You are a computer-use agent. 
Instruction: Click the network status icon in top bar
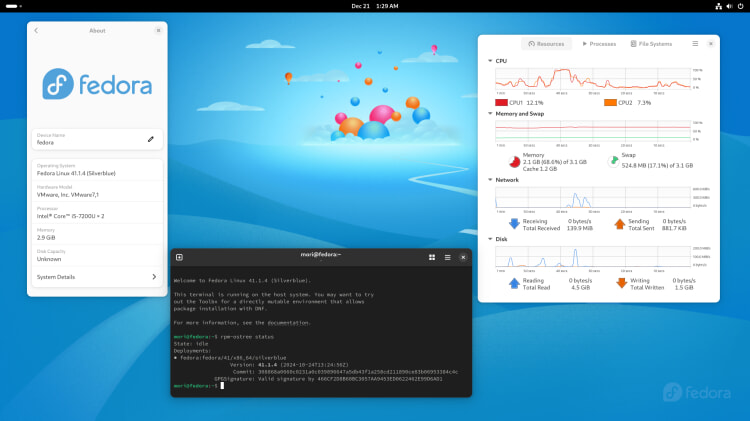(718, 6)
